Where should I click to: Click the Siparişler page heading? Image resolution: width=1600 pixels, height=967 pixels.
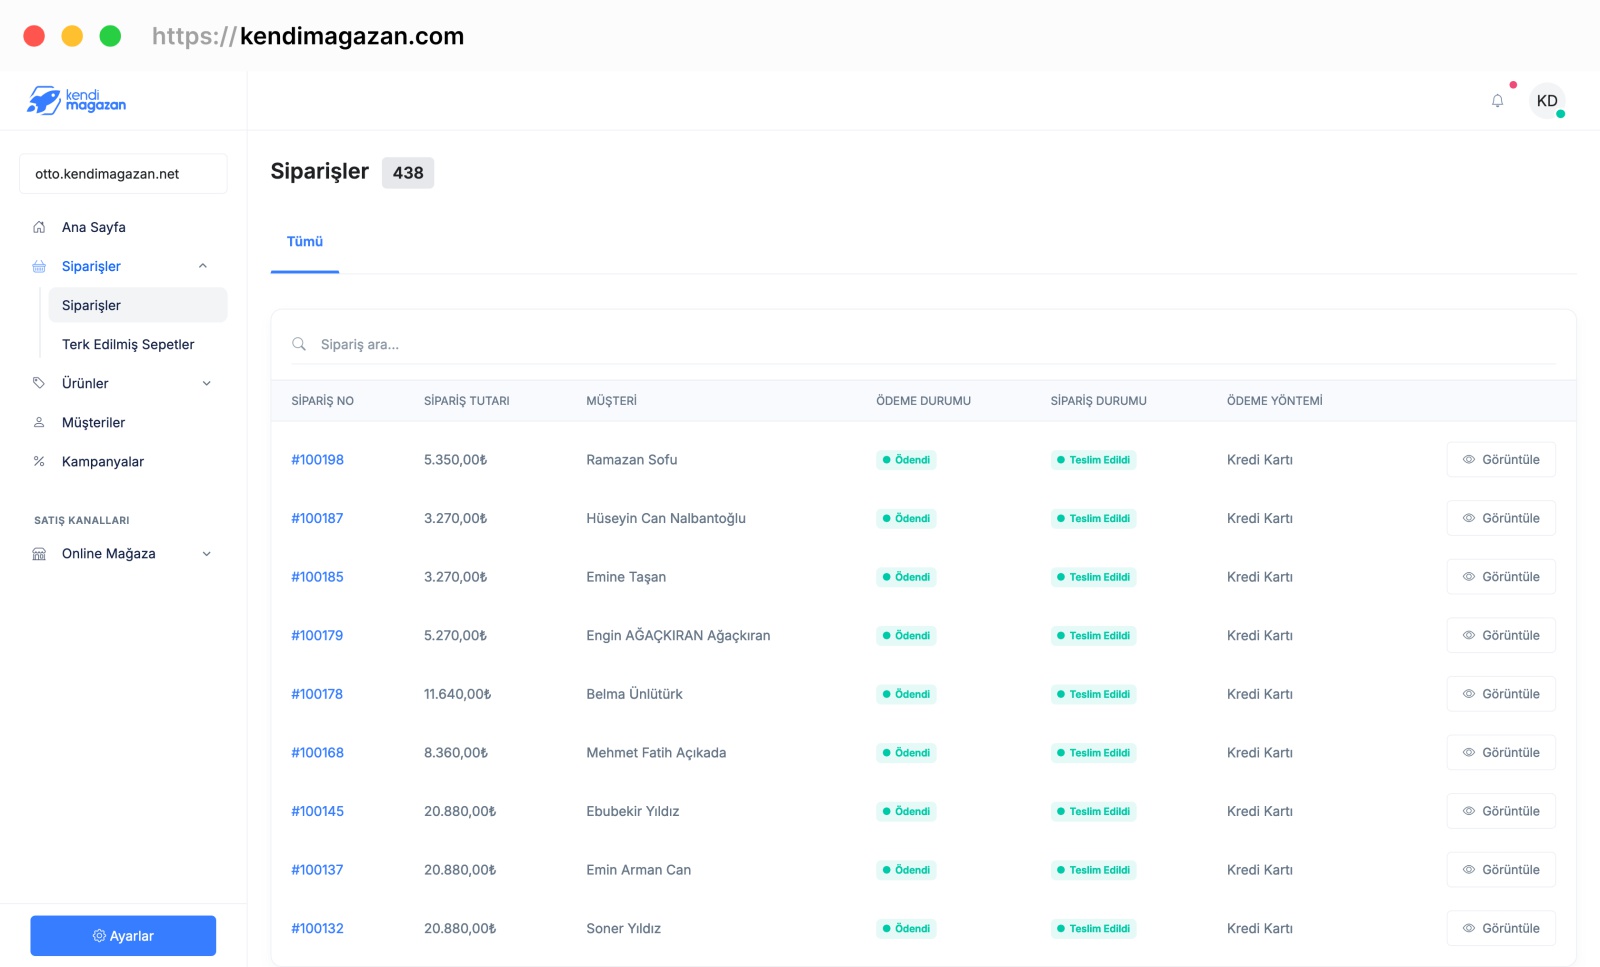tap(320, 171)
